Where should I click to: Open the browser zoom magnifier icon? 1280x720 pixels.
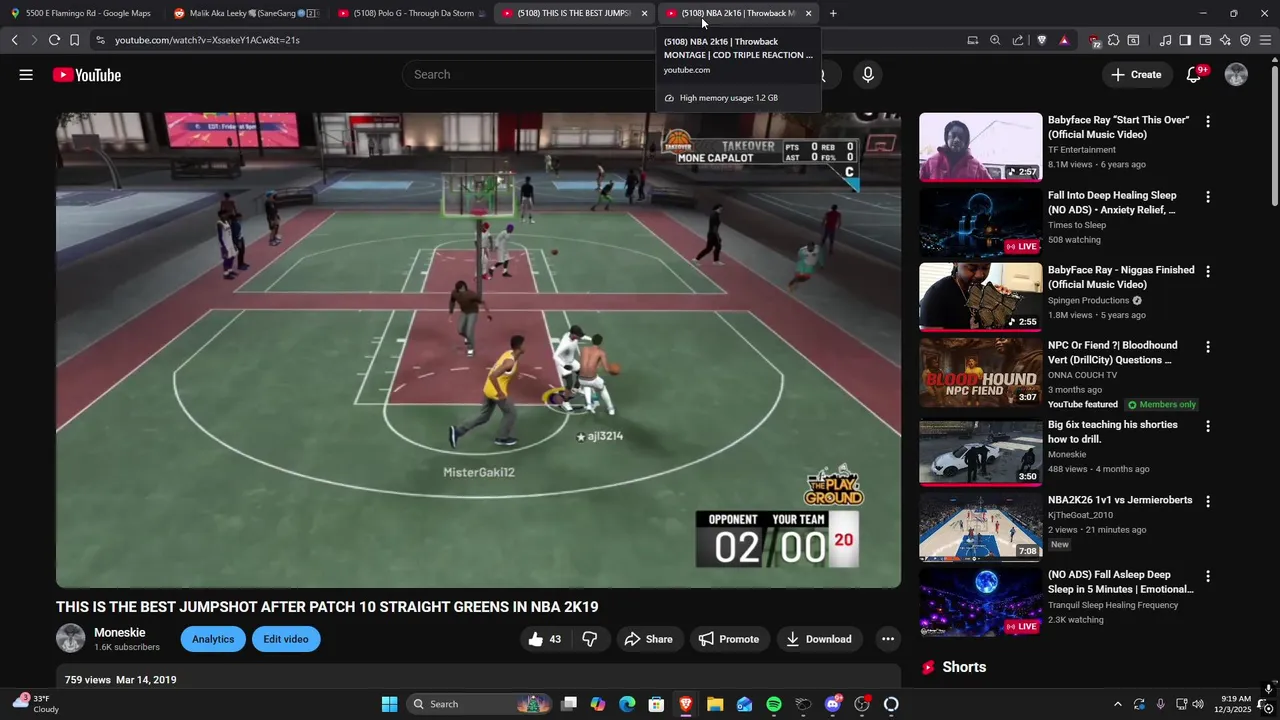995,40
